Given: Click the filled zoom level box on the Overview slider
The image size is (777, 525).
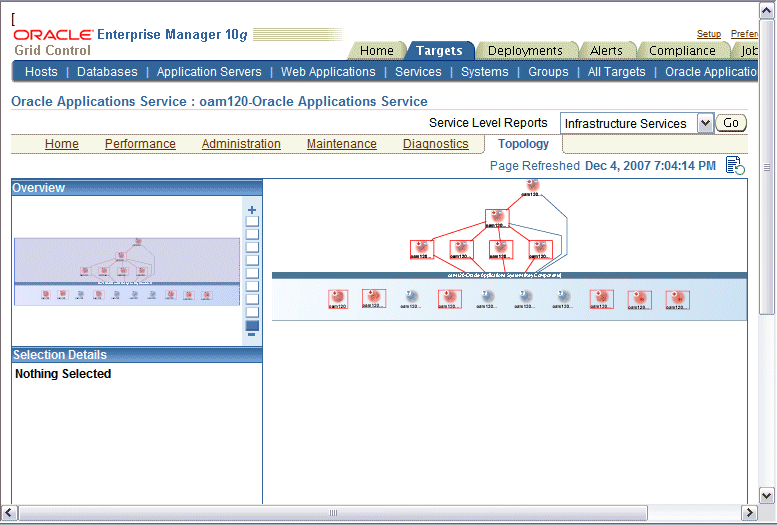Looking at the screenshot, I should [x=252, y=325].
